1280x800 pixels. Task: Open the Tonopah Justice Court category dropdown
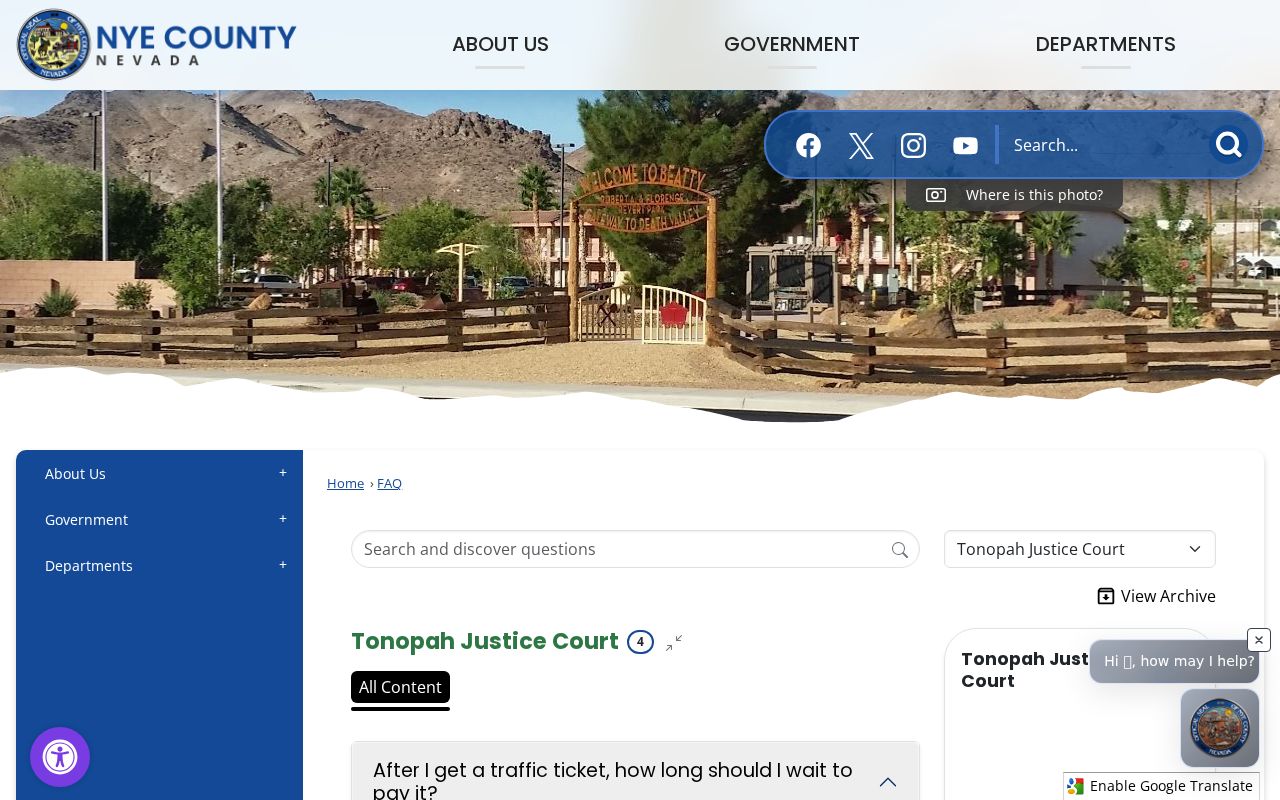coord(1080,549)
